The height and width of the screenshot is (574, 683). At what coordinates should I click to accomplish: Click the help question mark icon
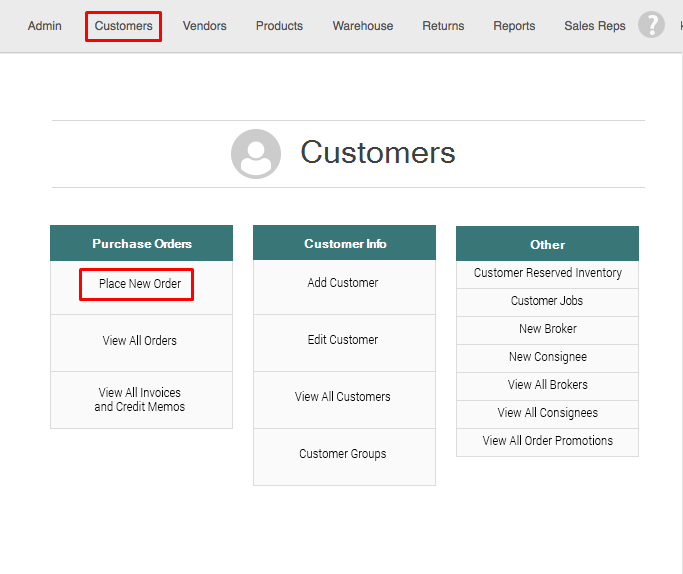click(651, 25)
